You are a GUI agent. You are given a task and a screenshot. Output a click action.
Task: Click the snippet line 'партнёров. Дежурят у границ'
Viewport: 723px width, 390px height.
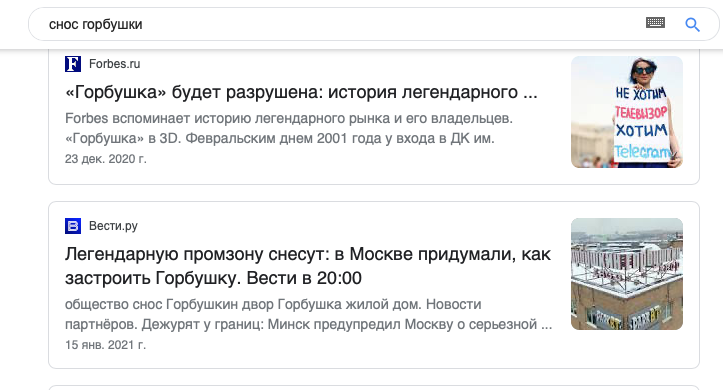pos(308,325)
